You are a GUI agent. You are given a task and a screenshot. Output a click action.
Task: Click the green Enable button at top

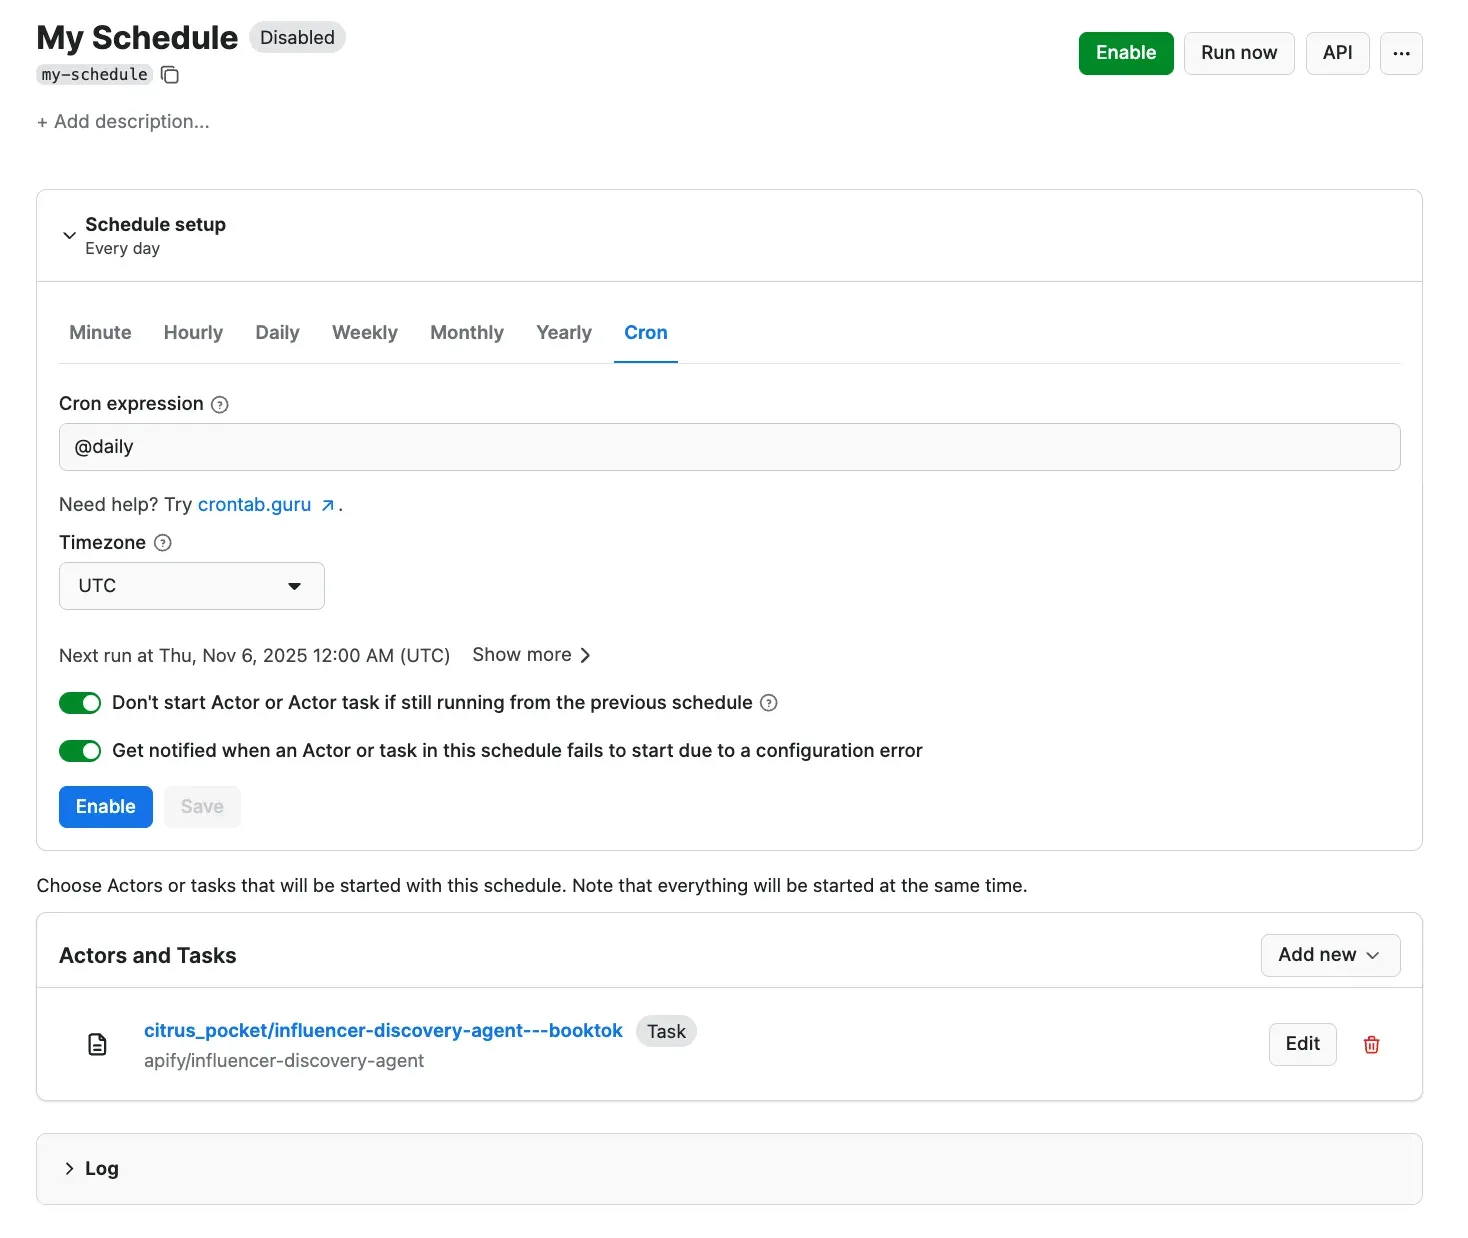pos(1126,53)
